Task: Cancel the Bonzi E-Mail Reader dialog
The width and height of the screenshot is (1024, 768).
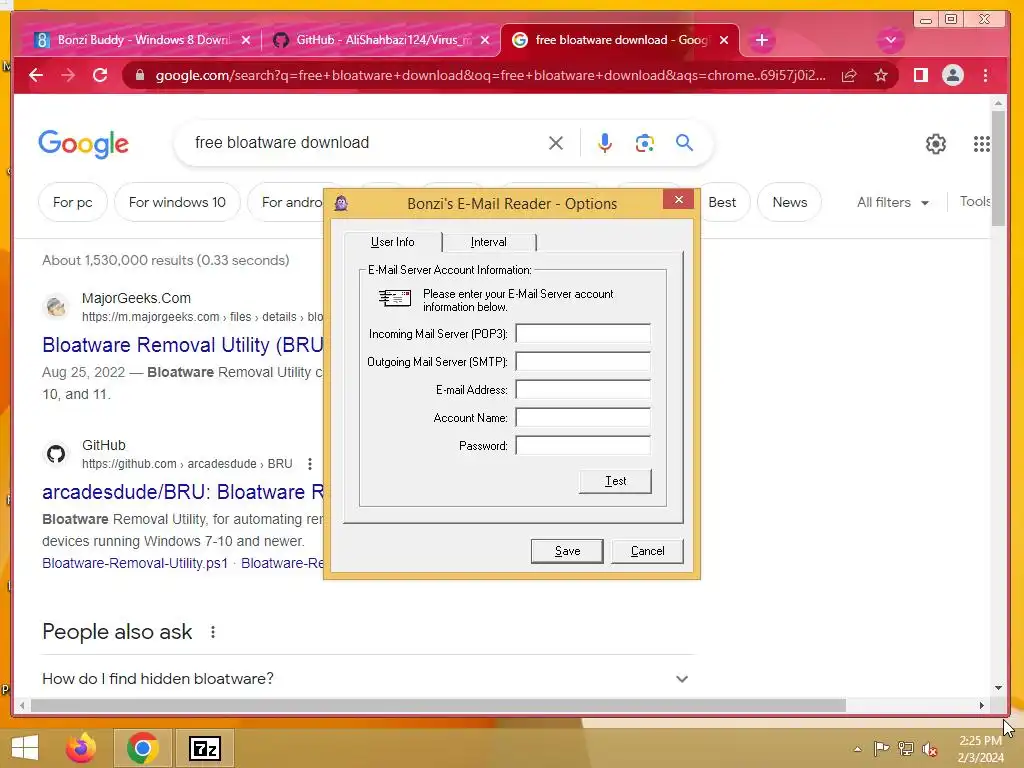Action: [x=647, y=551]
